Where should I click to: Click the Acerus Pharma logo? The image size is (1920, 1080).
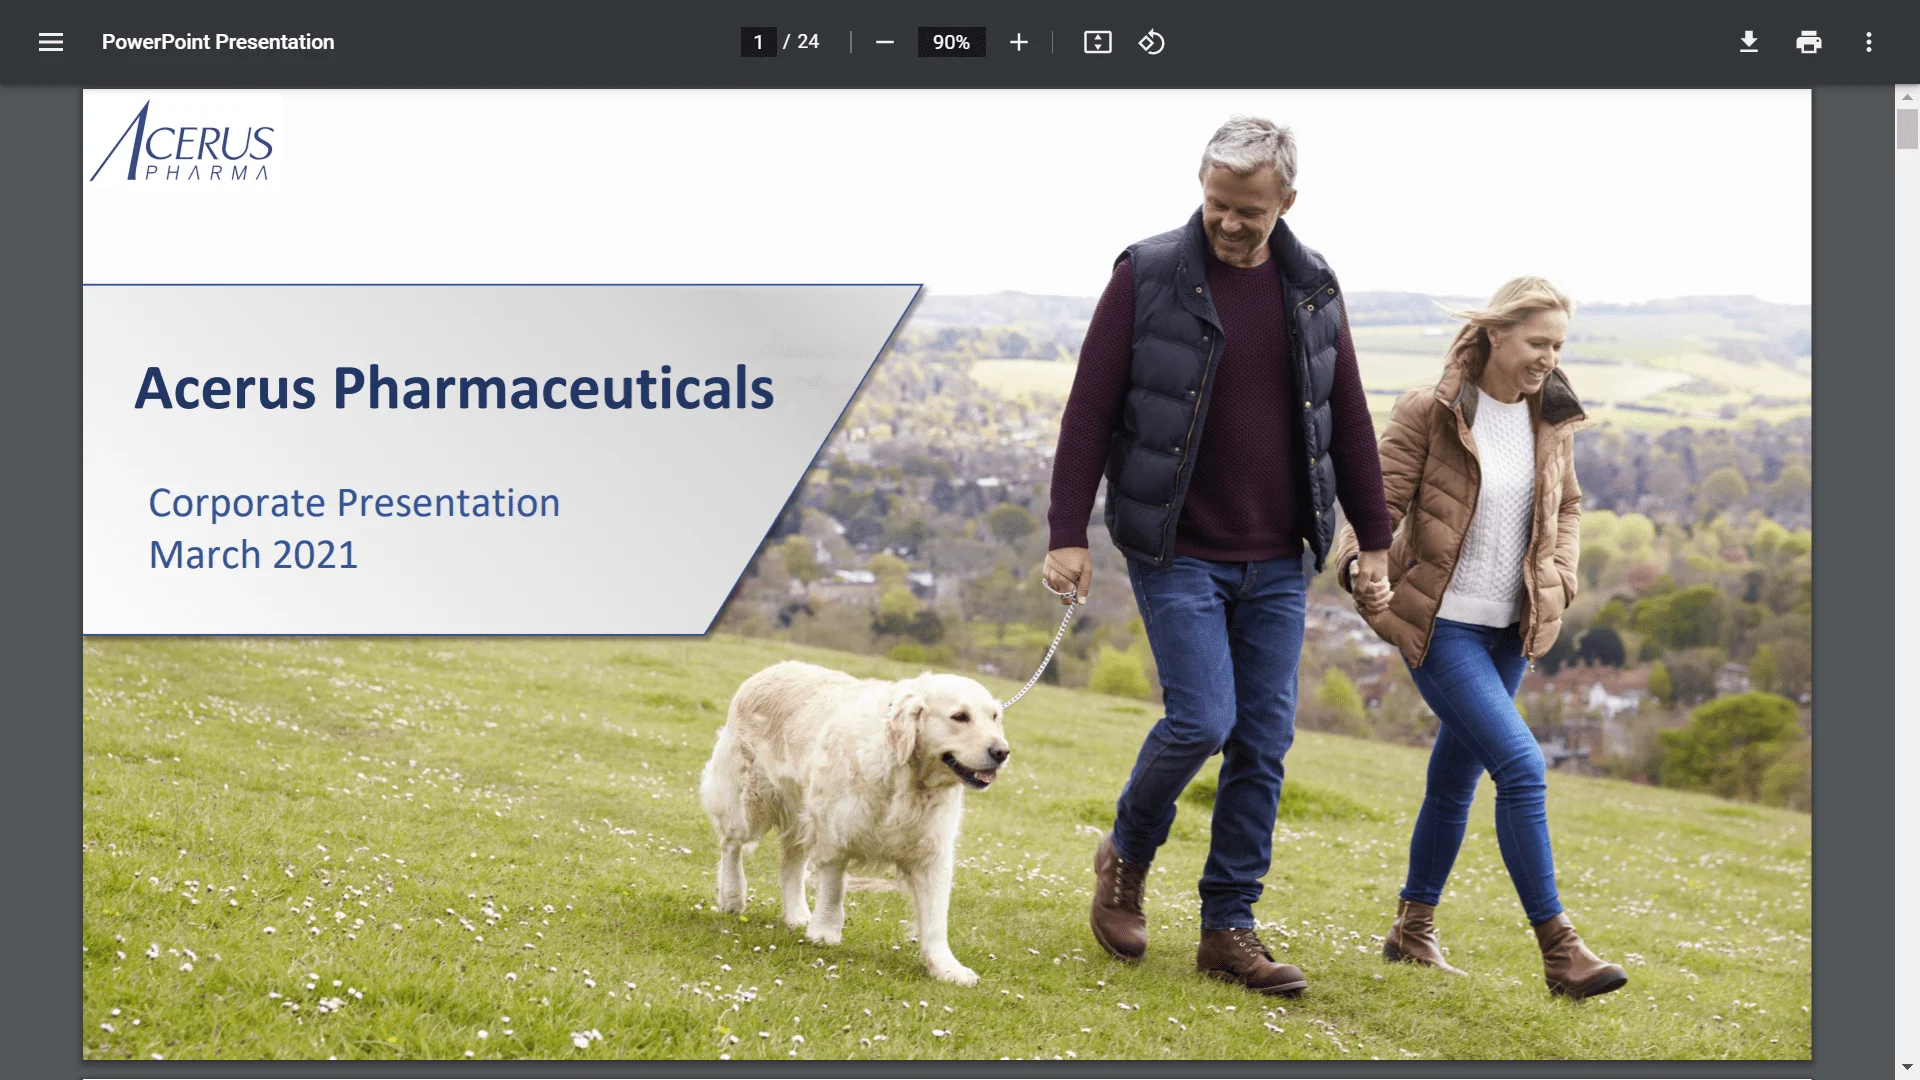click(182, 141)
